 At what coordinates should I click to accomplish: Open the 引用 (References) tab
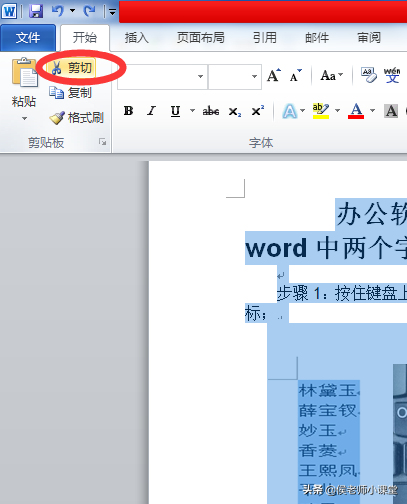(x=265, y=38)
